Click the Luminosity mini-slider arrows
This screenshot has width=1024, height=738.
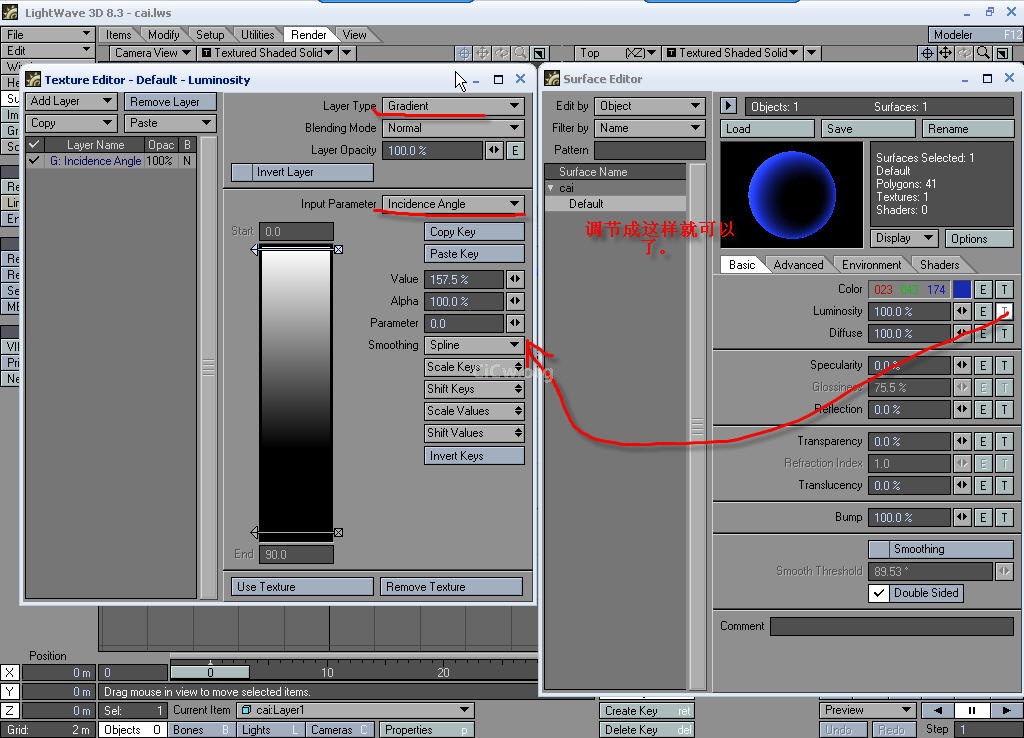point(961,312)
